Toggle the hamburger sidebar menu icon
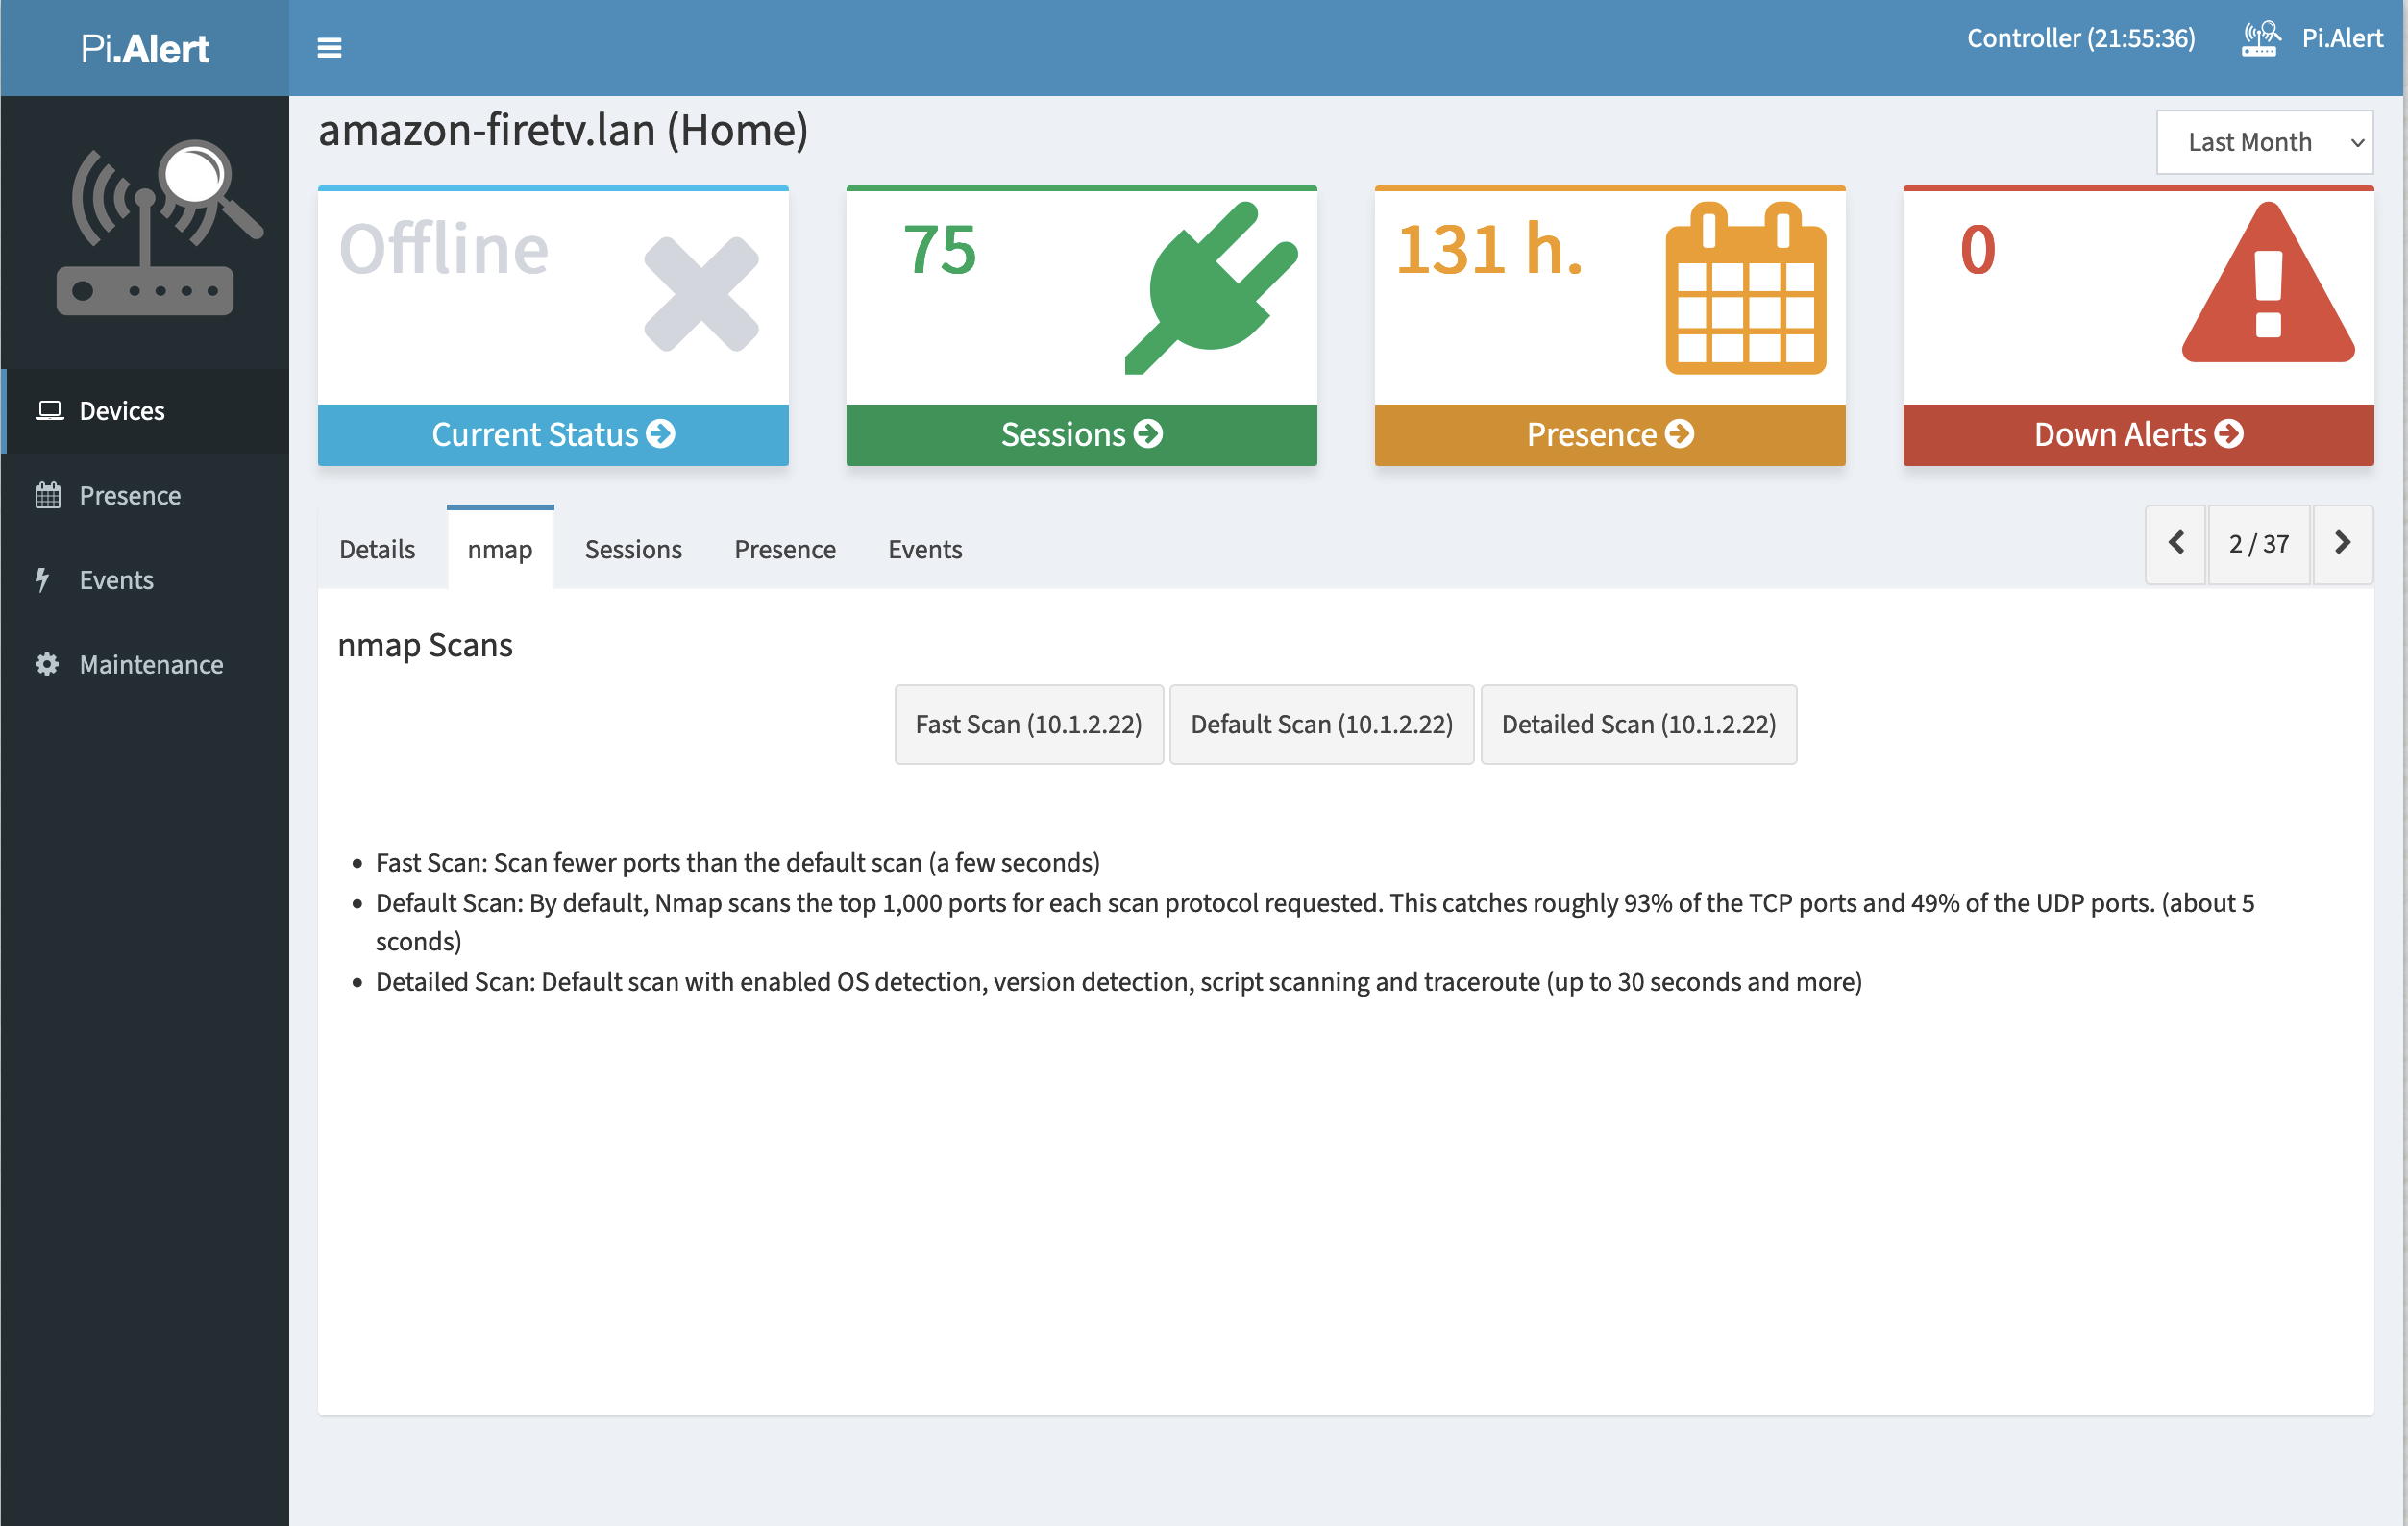 [x=329, y=48]
